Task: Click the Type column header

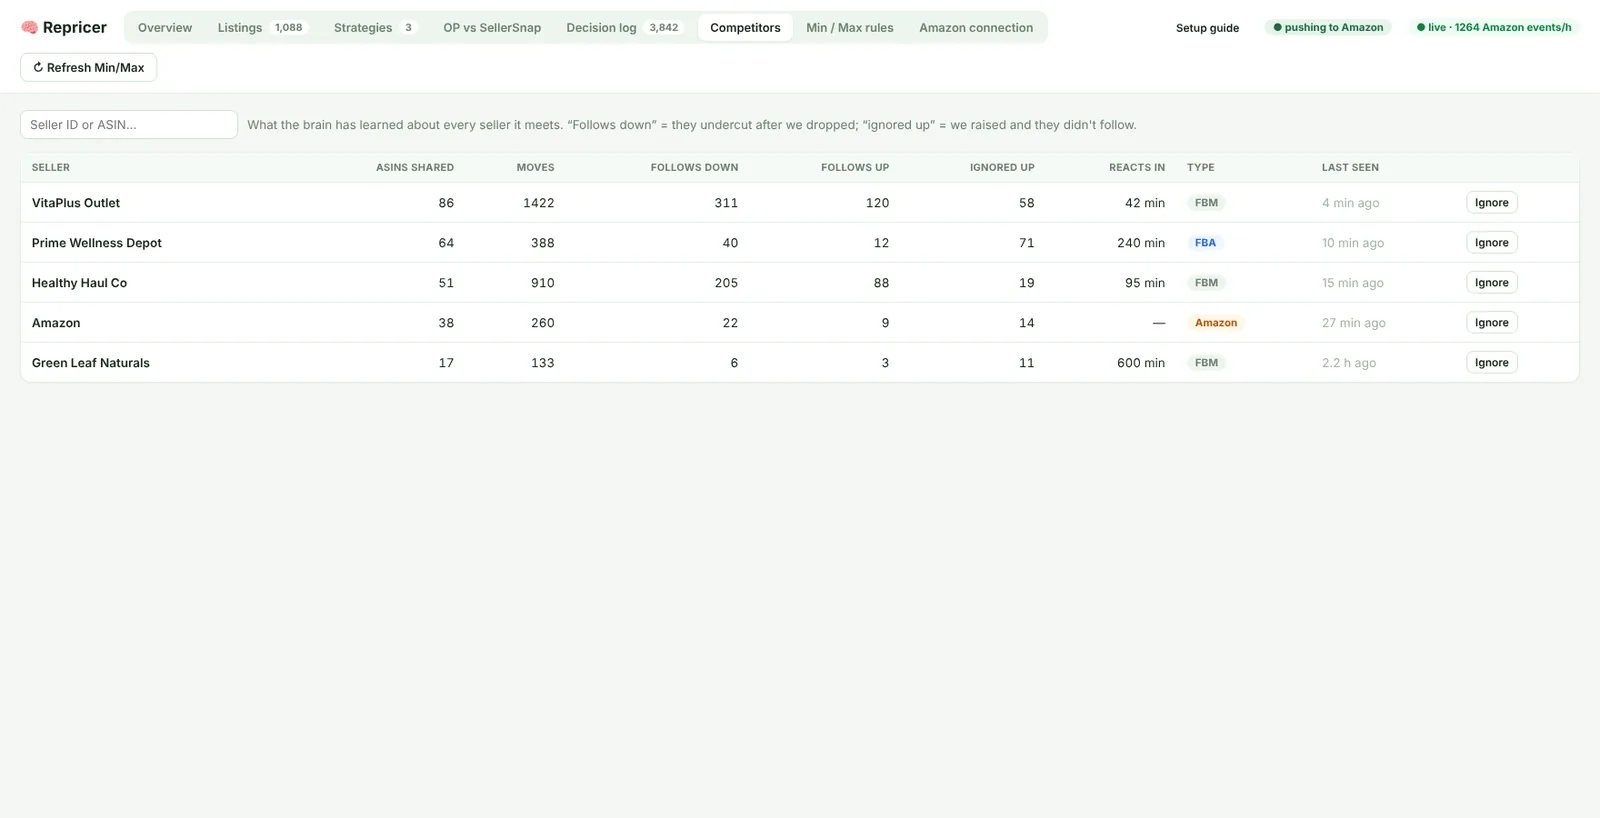Action: click(x=1201, y=167)
